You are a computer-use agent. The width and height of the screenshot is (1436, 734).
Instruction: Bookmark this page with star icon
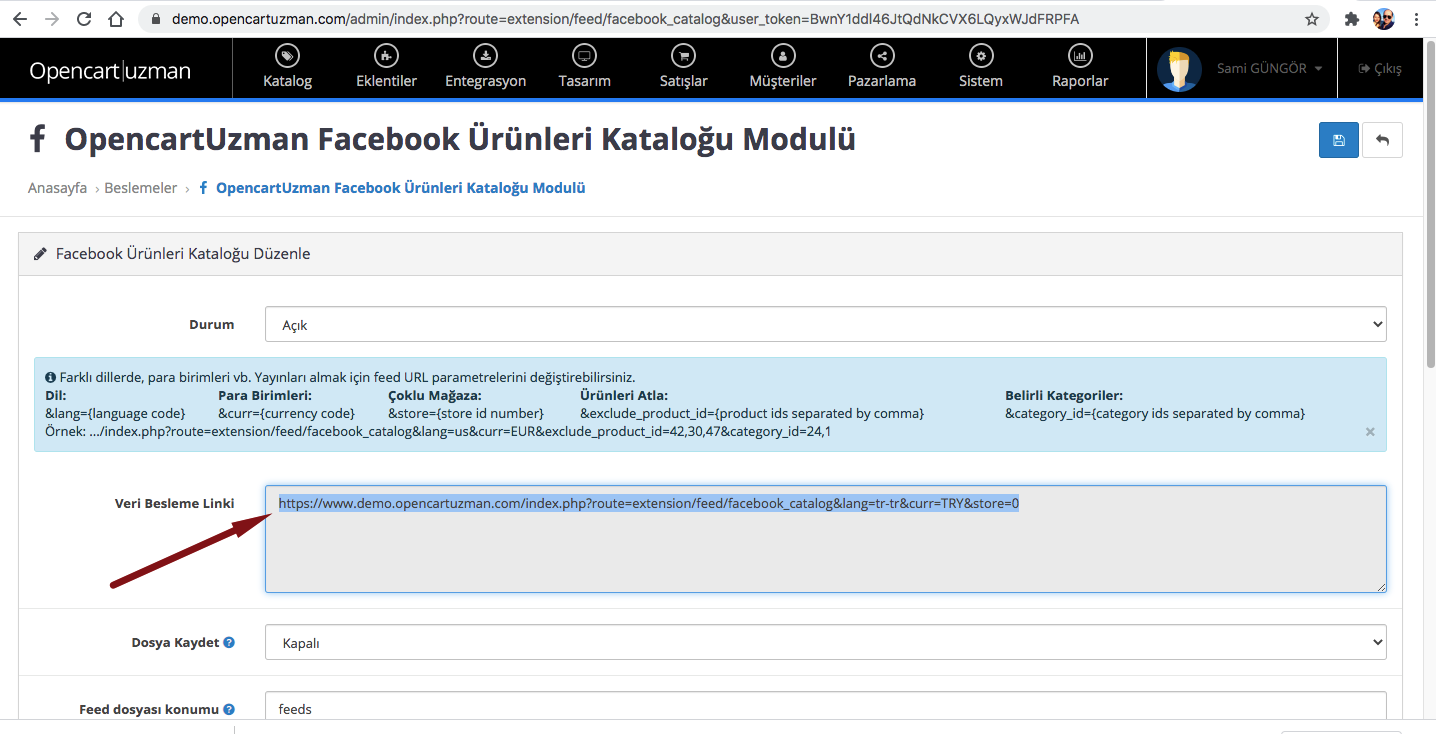(x=1312, y=19)
